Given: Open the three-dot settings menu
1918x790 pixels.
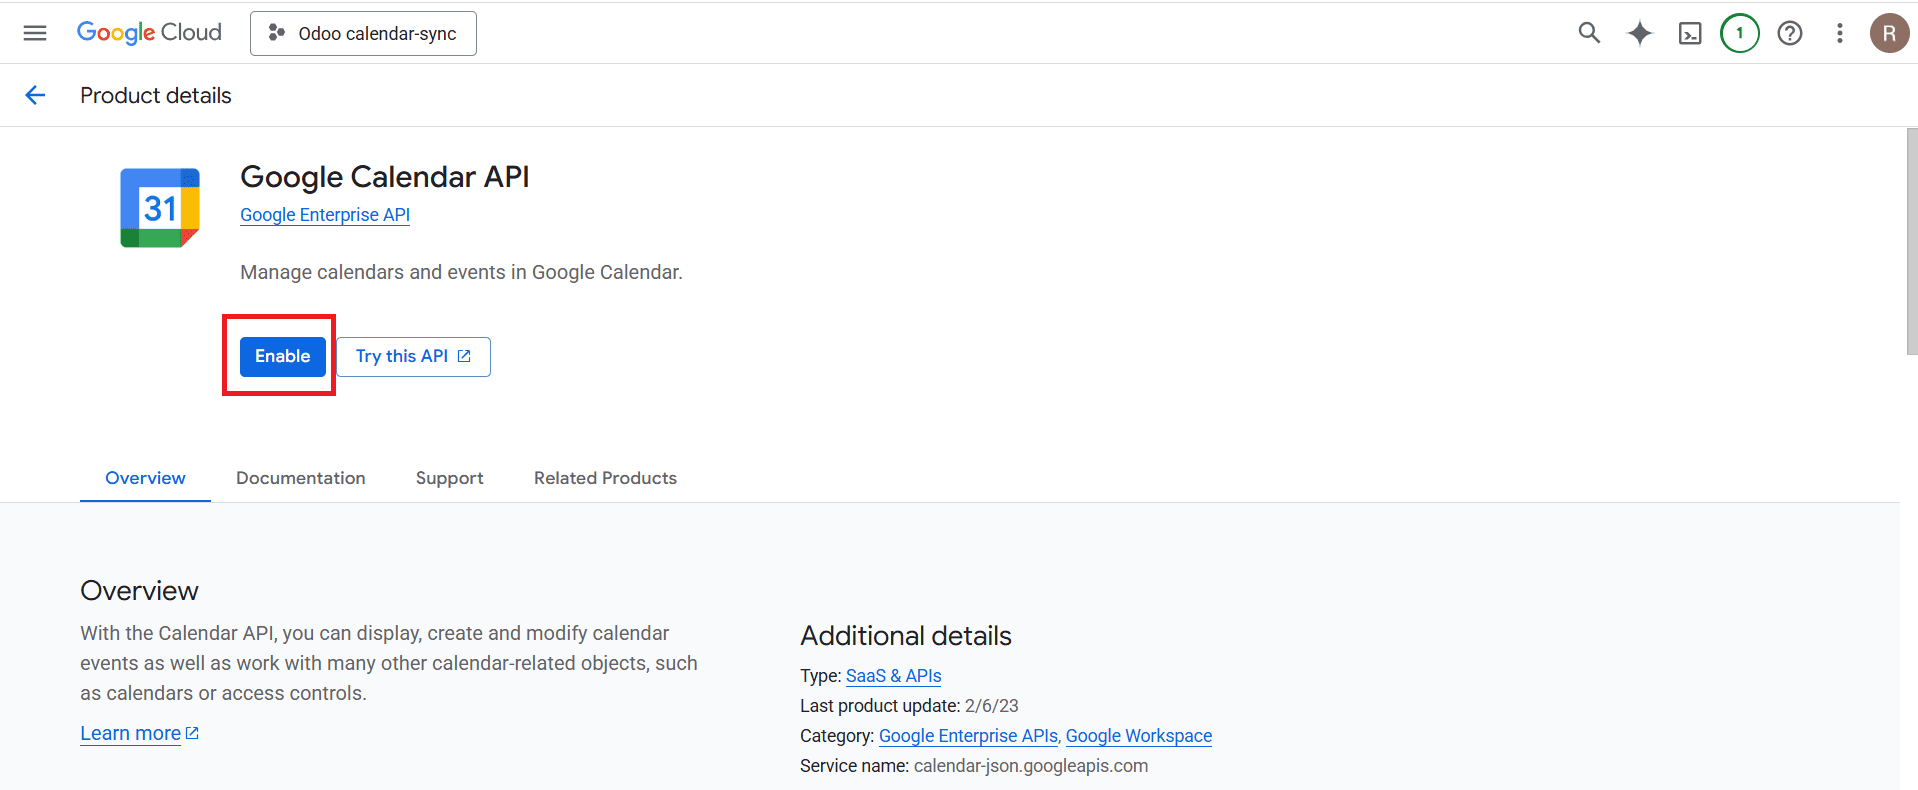Looking at the screenshot, I should (1839, 33).
